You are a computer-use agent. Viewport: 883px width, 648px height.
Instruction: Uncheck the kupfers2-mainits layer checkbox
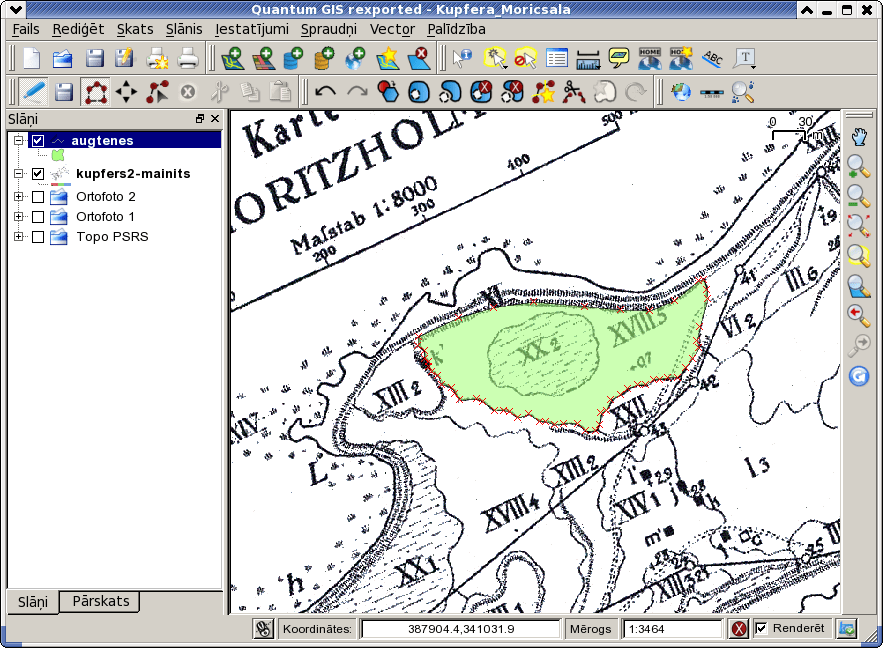coord(38,174)
